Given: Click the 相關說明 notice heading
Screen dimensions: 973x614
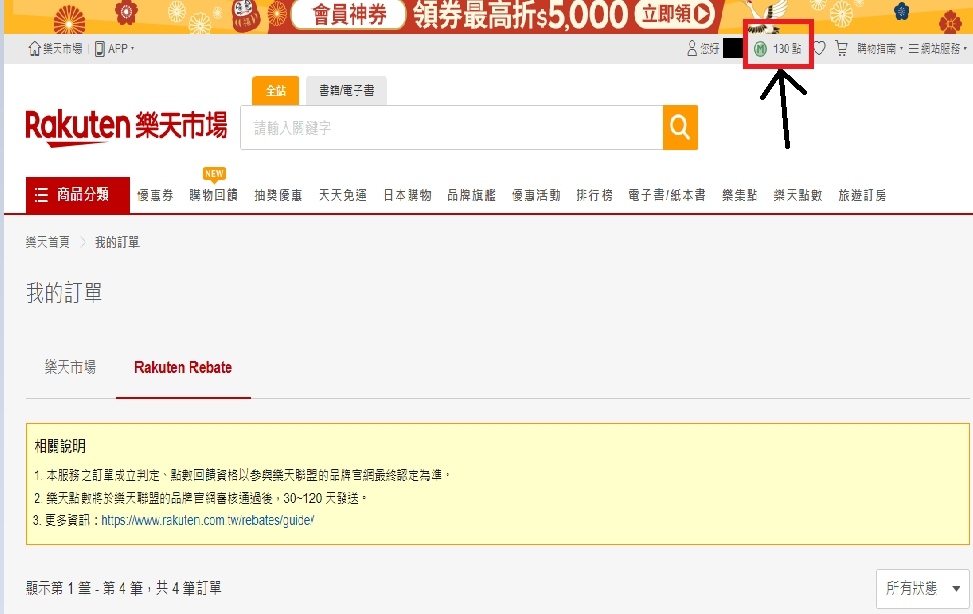Looking at the screenshot, I should tap(60, 446).
